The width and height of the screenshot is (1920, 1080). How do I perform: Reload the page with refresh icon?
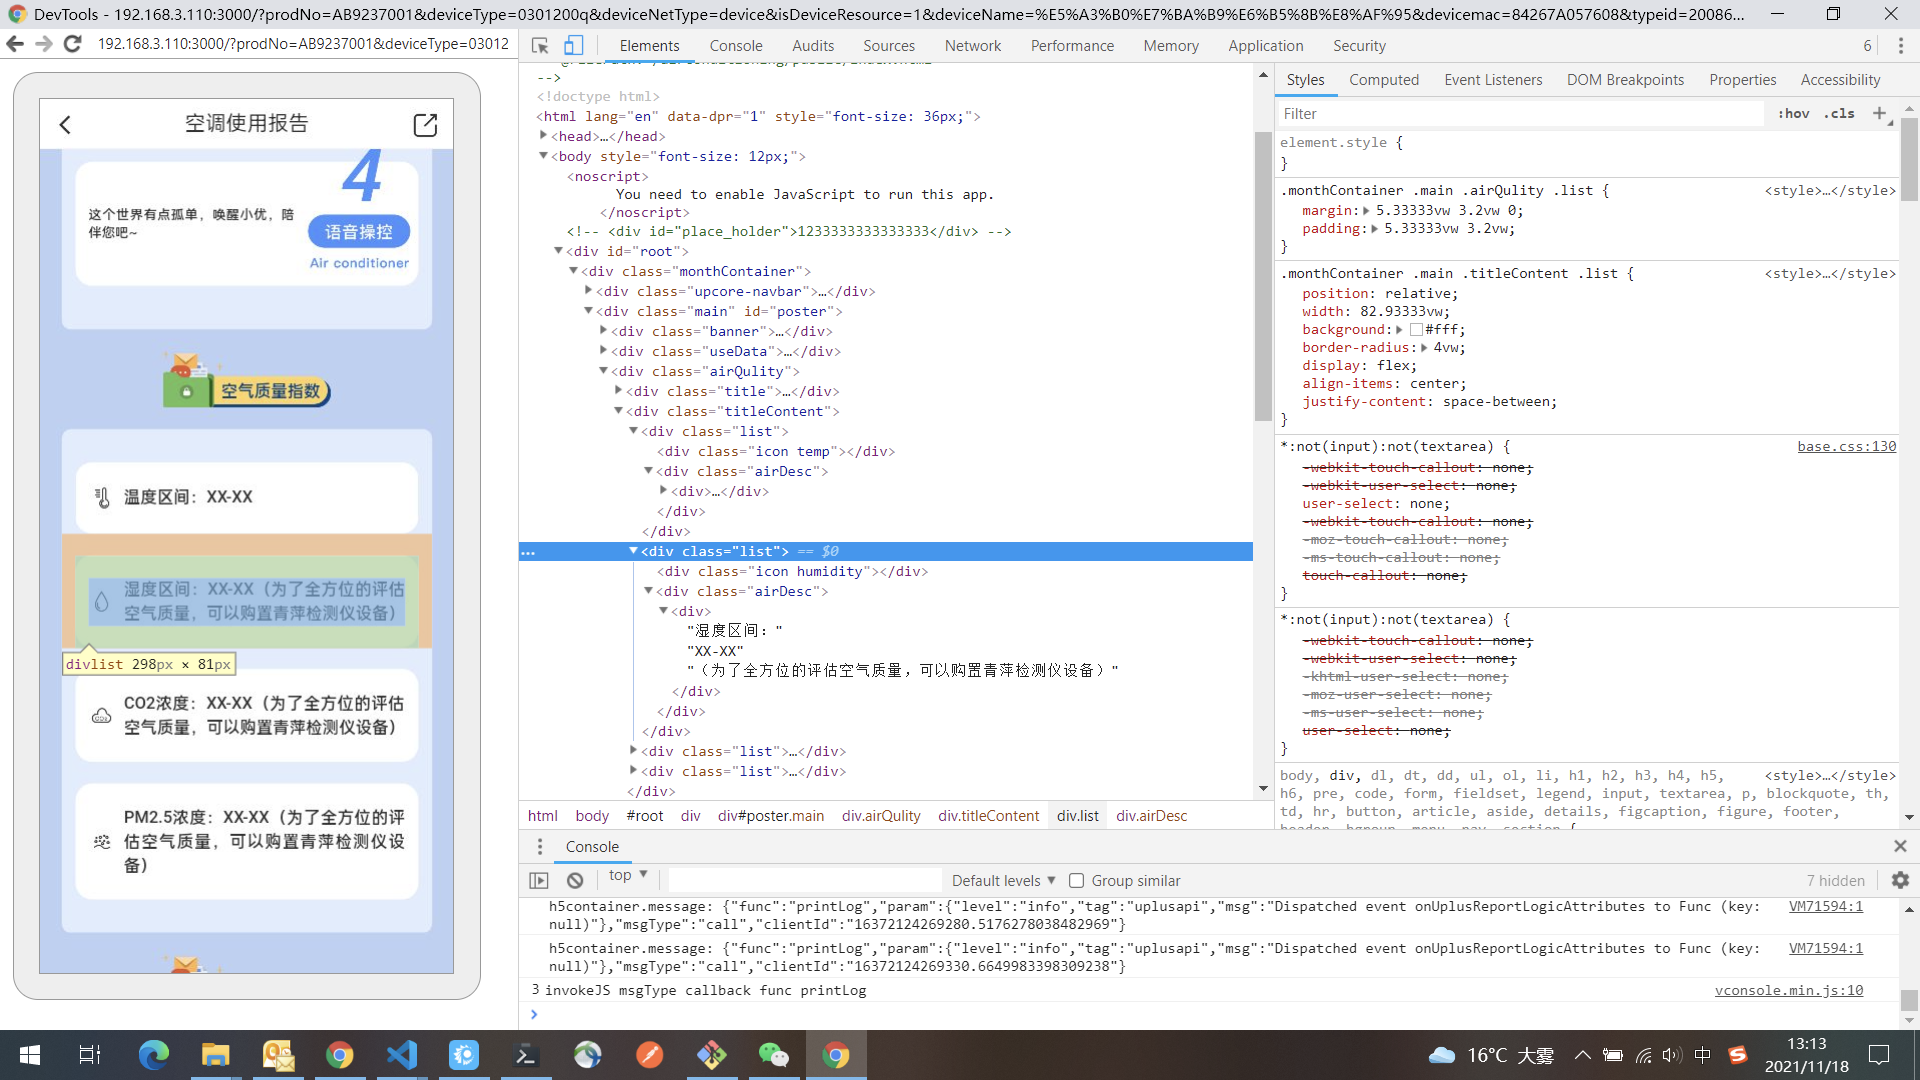point(72,44)
